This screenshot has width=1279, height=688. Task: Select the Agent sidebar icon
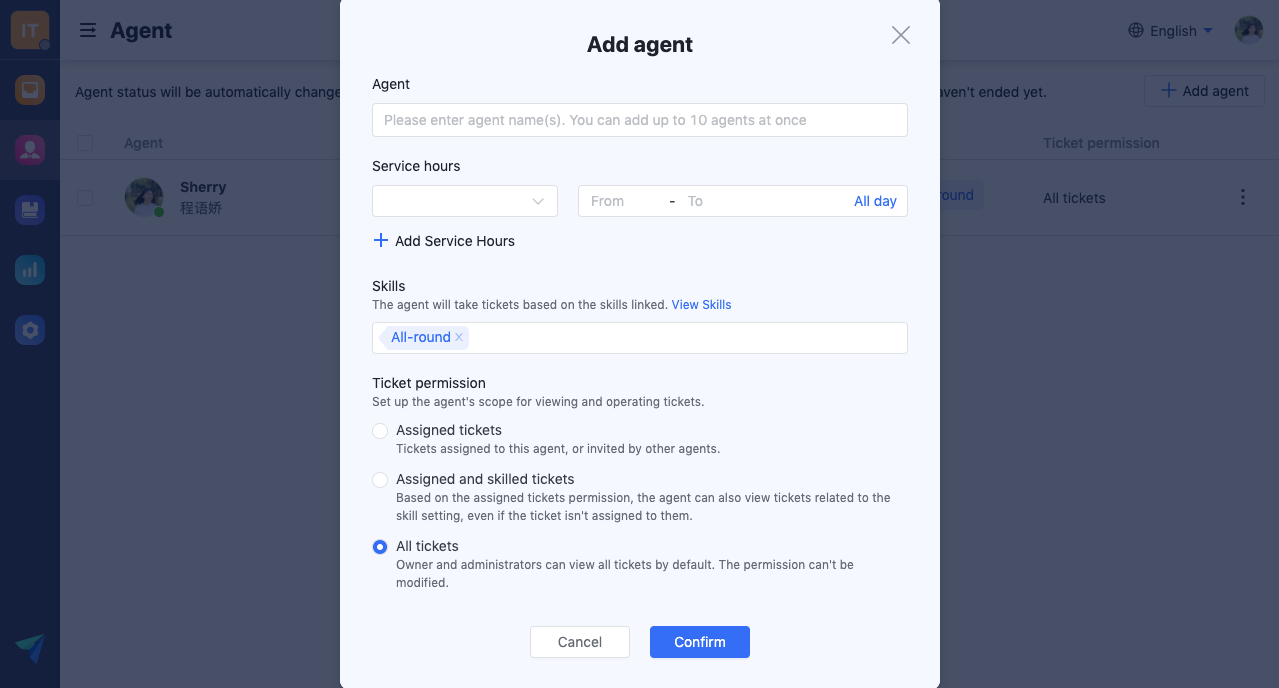(30, 150)
